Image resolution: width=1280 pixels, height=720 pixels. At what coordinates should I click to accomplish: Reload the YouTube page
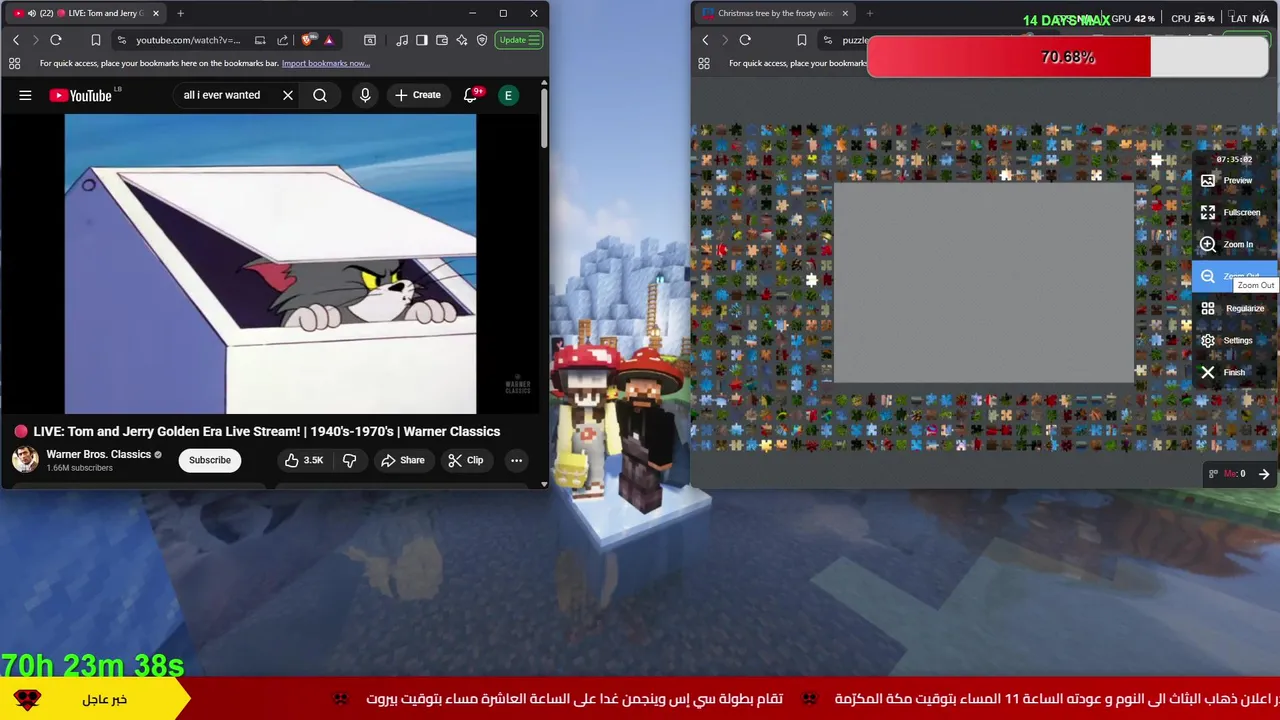(x=56, y=40)
